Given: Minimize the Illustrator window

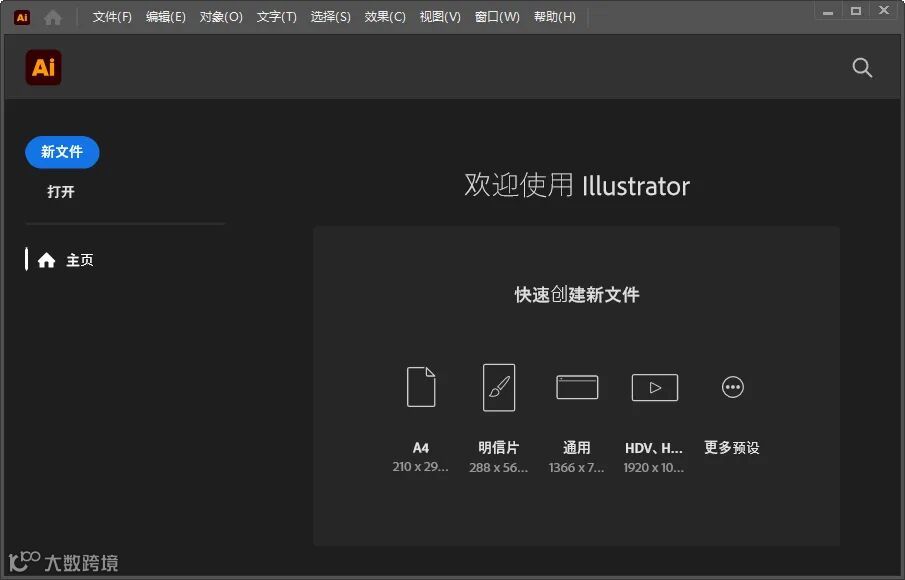Looking at the screenshot, I should [x=828, y=12].
